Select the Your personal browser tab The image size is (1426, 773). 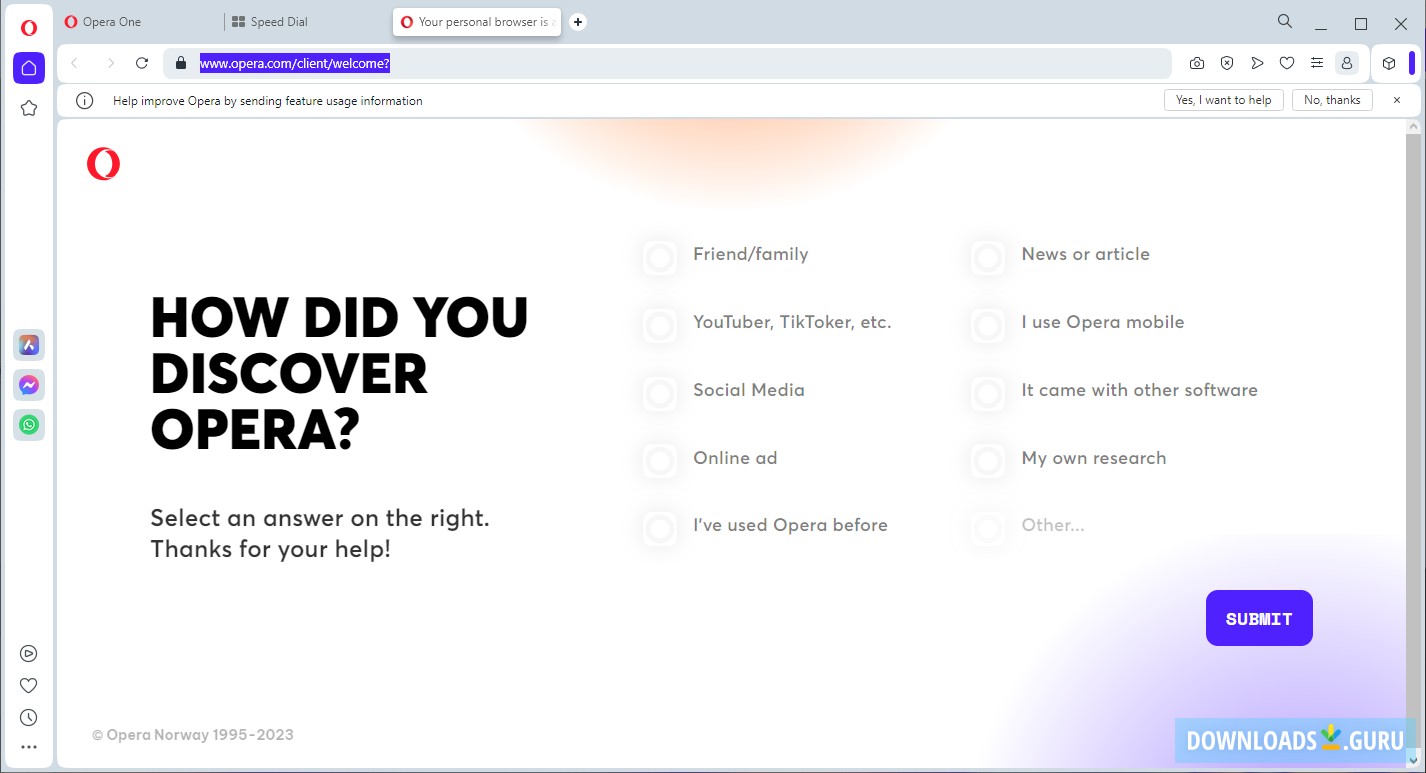coord(477,22)
